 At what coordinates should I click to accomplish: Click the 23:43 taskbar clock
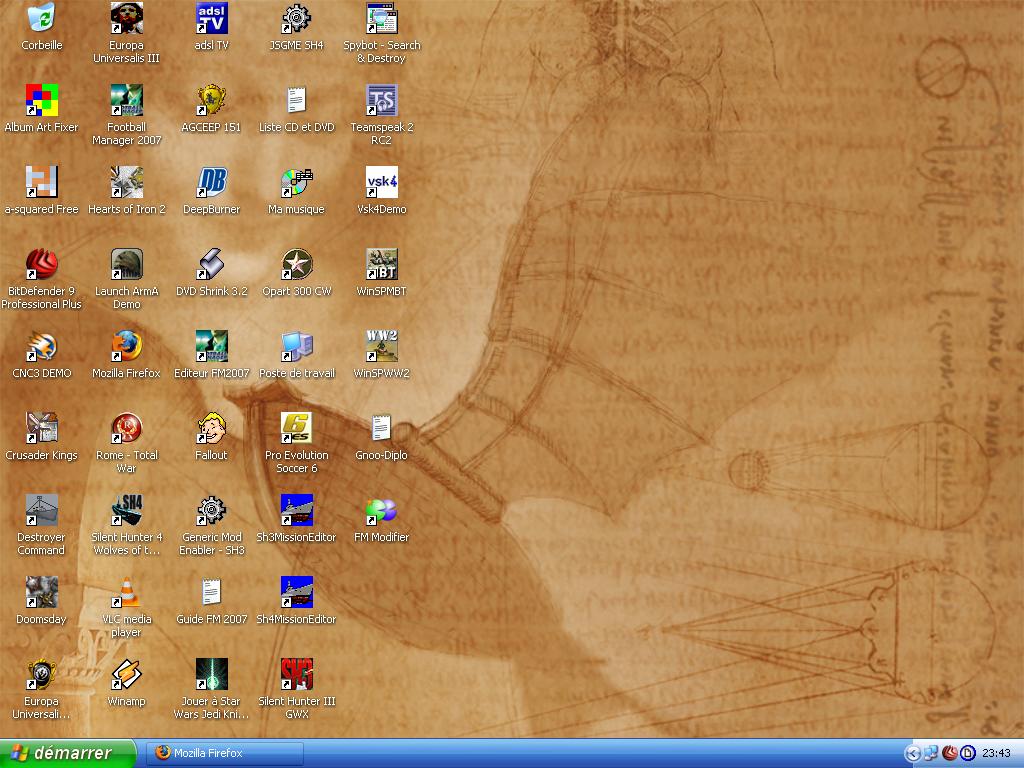pyautogui.click(x=996, y=754)
